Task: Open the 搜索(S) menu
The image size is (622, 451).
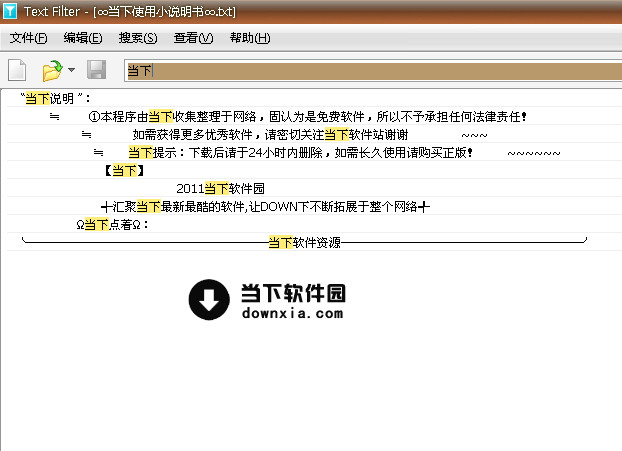Action: [x=138, y=38]
